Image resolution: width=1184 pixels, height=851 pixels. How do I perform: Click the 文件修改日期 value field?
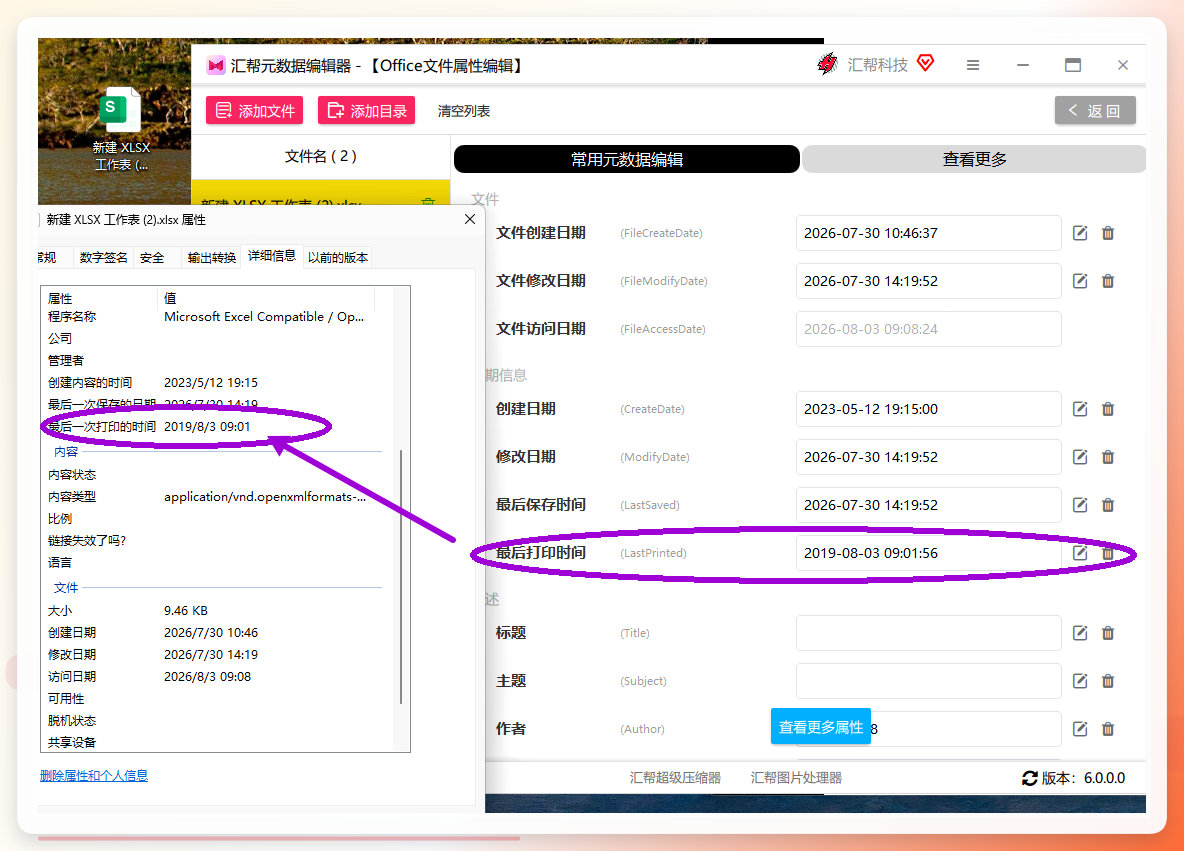(x=928, y=281)
